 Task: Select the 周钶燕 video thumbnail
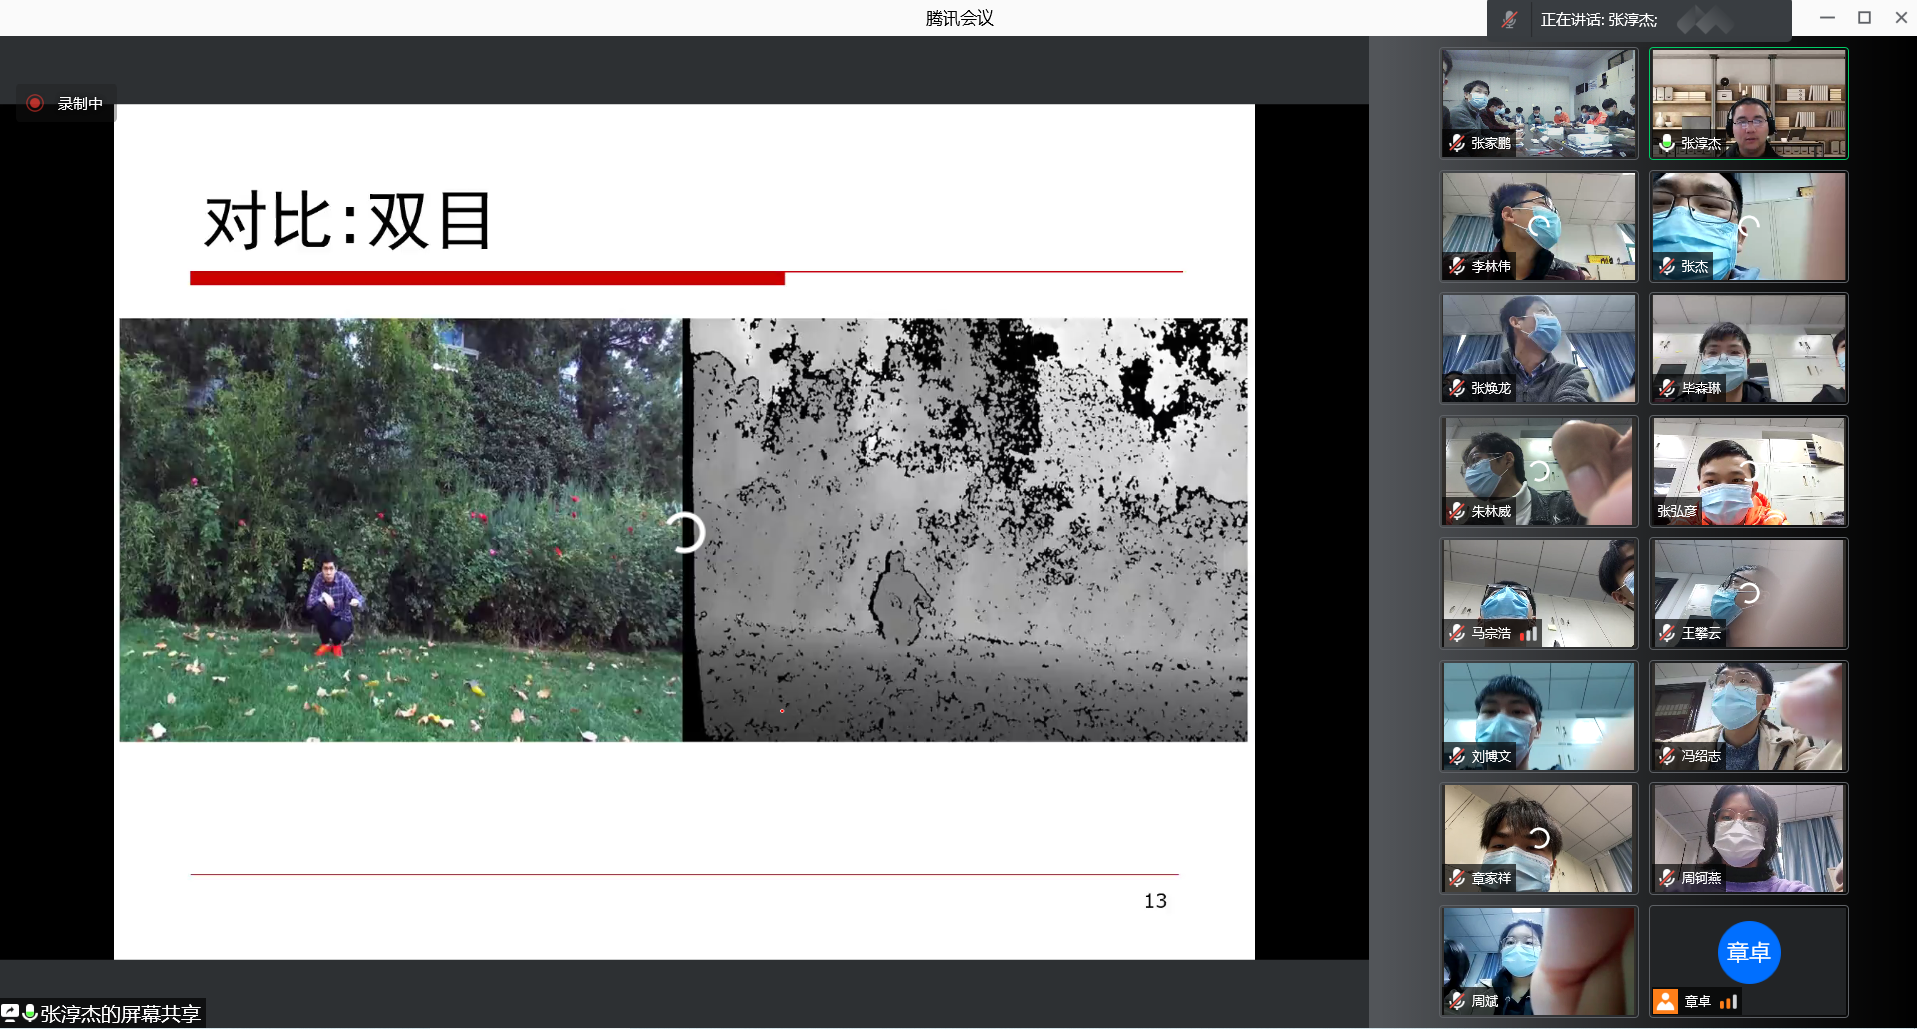coord(1748,838)
